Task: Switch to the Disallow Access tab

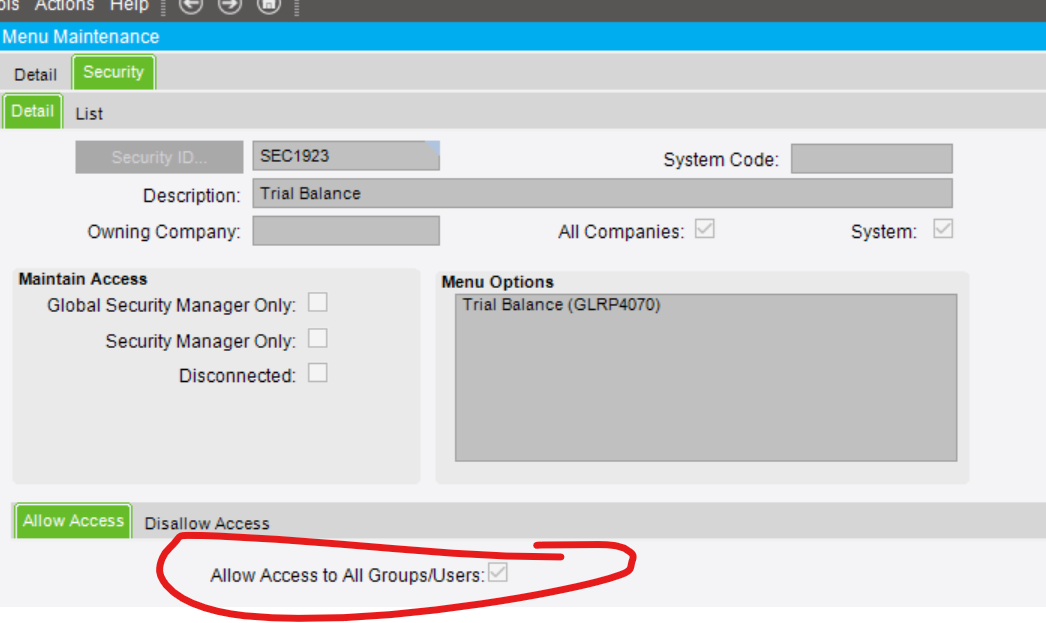Action: coord(207,523)
